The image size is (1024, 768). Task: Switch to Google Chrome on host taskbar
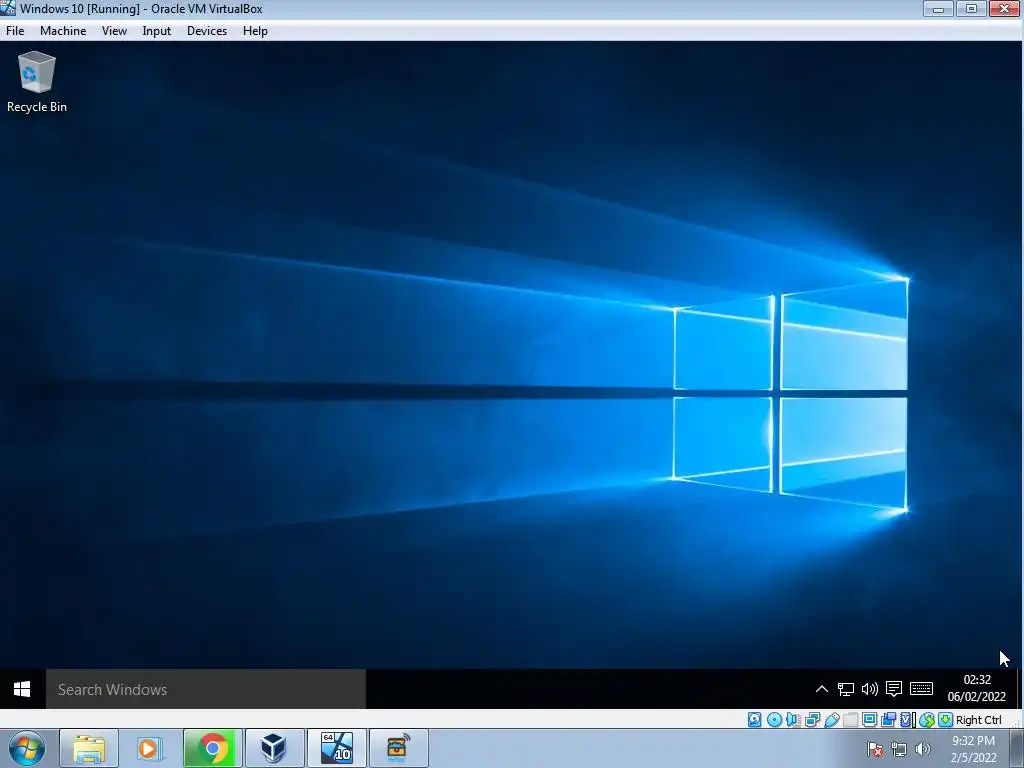pos(213,749)
